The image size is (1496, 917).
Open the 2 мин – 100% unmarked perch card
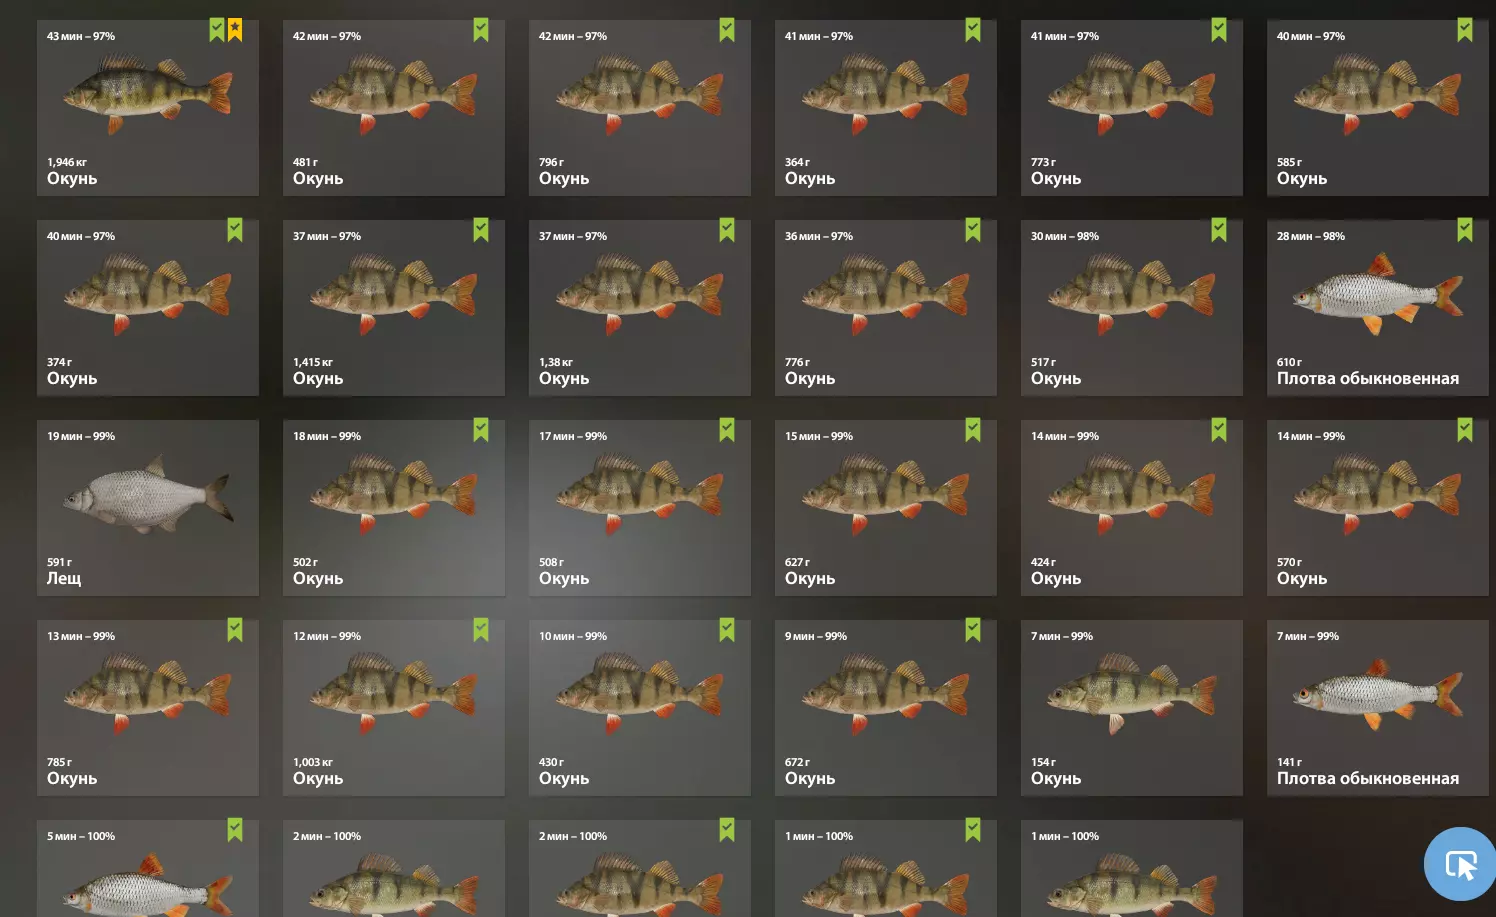pos(394,868)
